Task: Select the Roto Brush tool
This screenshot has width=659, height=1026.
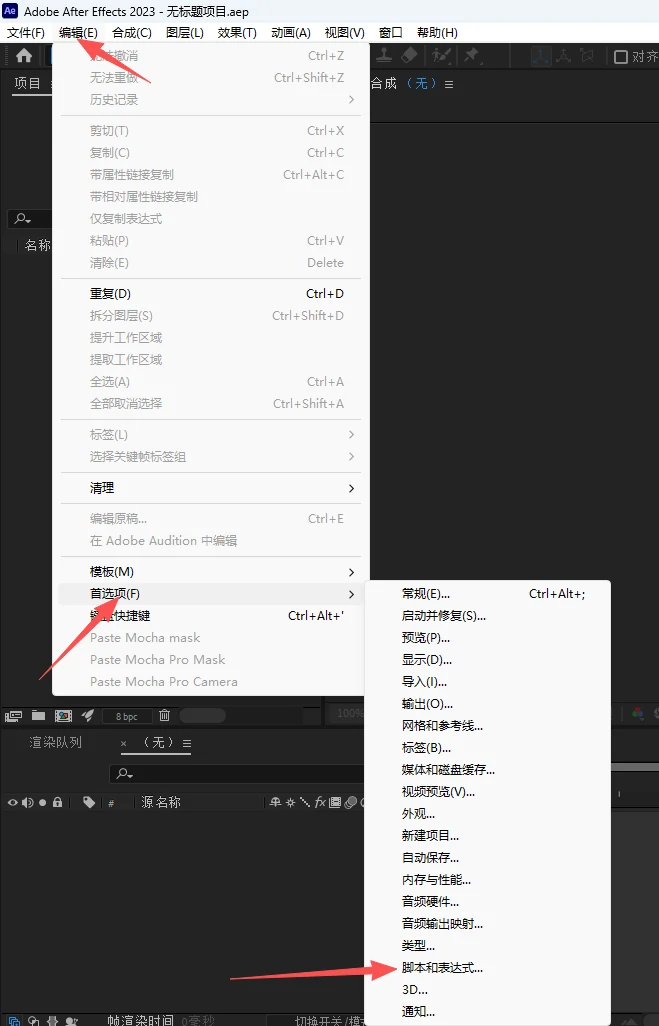Action: click(x=442, y=56)
